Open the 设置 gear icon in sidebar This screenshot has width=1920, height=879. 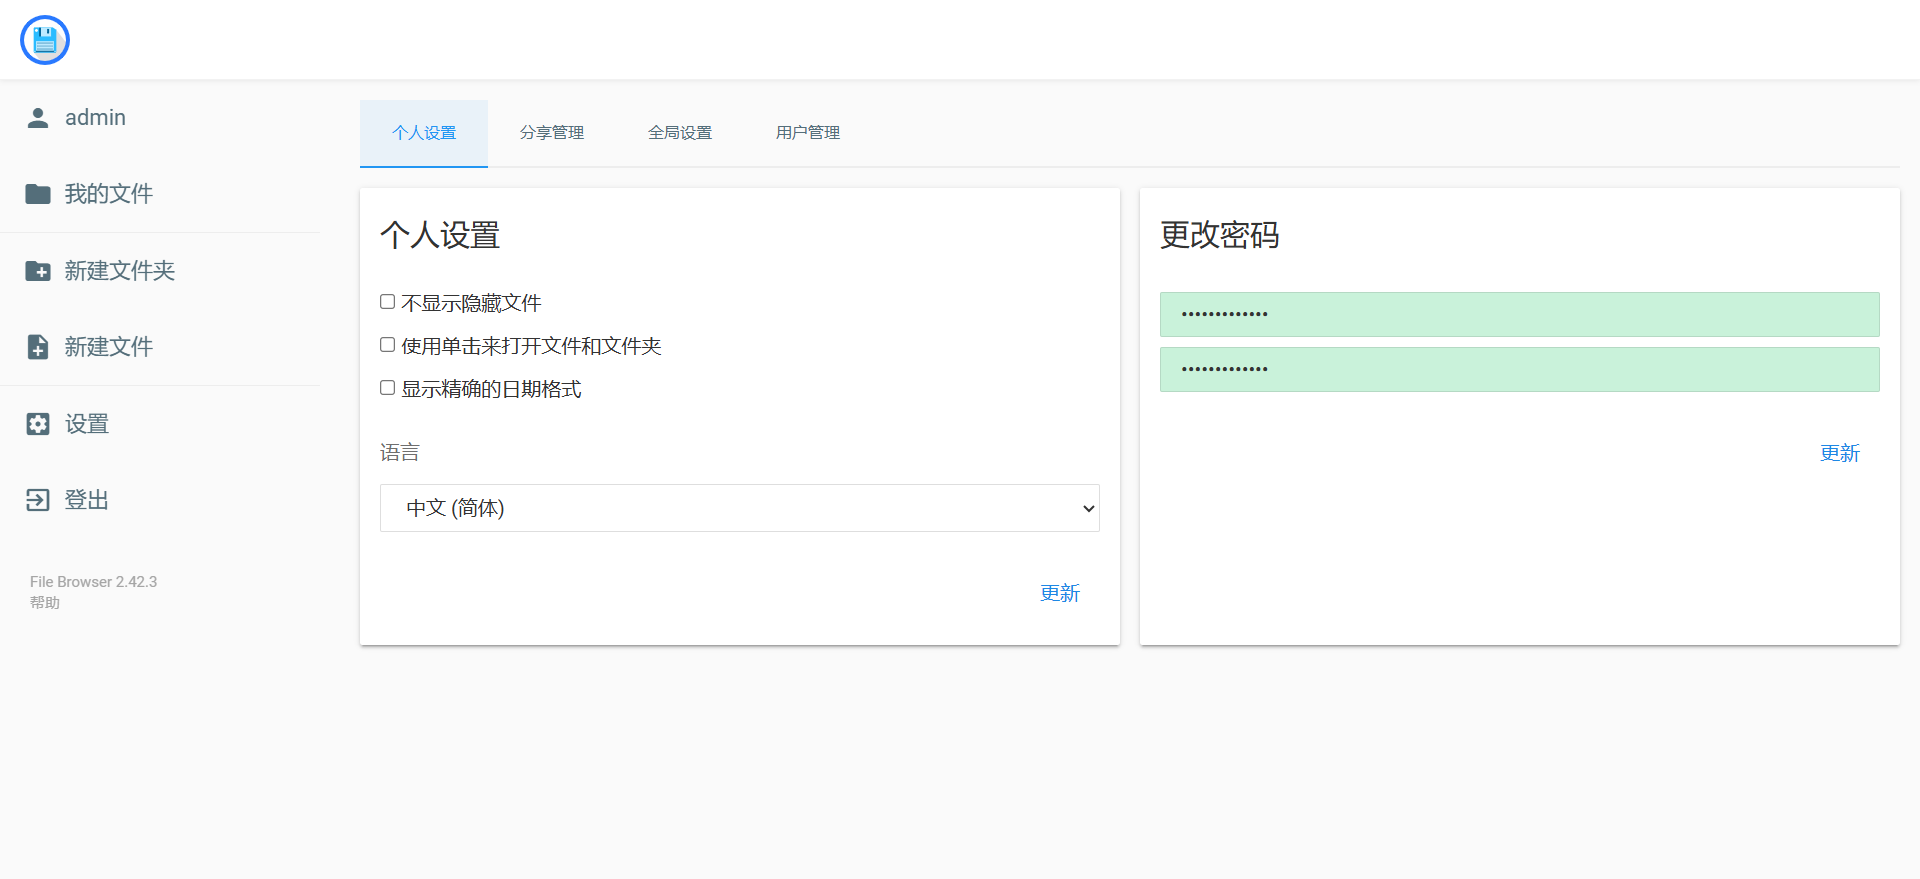coord(38,424)
